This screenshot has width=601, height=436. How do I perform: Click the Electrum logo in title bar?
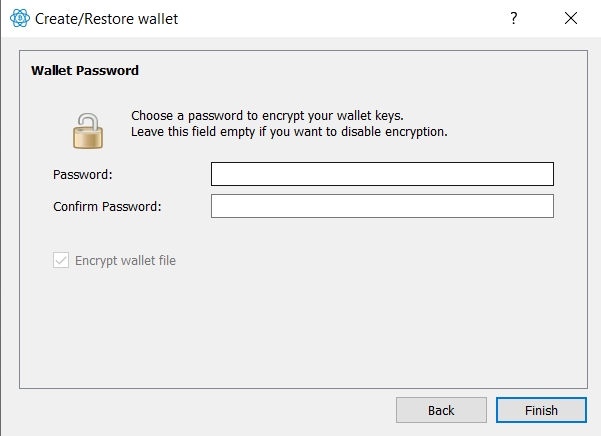click(x=20, y=18)
